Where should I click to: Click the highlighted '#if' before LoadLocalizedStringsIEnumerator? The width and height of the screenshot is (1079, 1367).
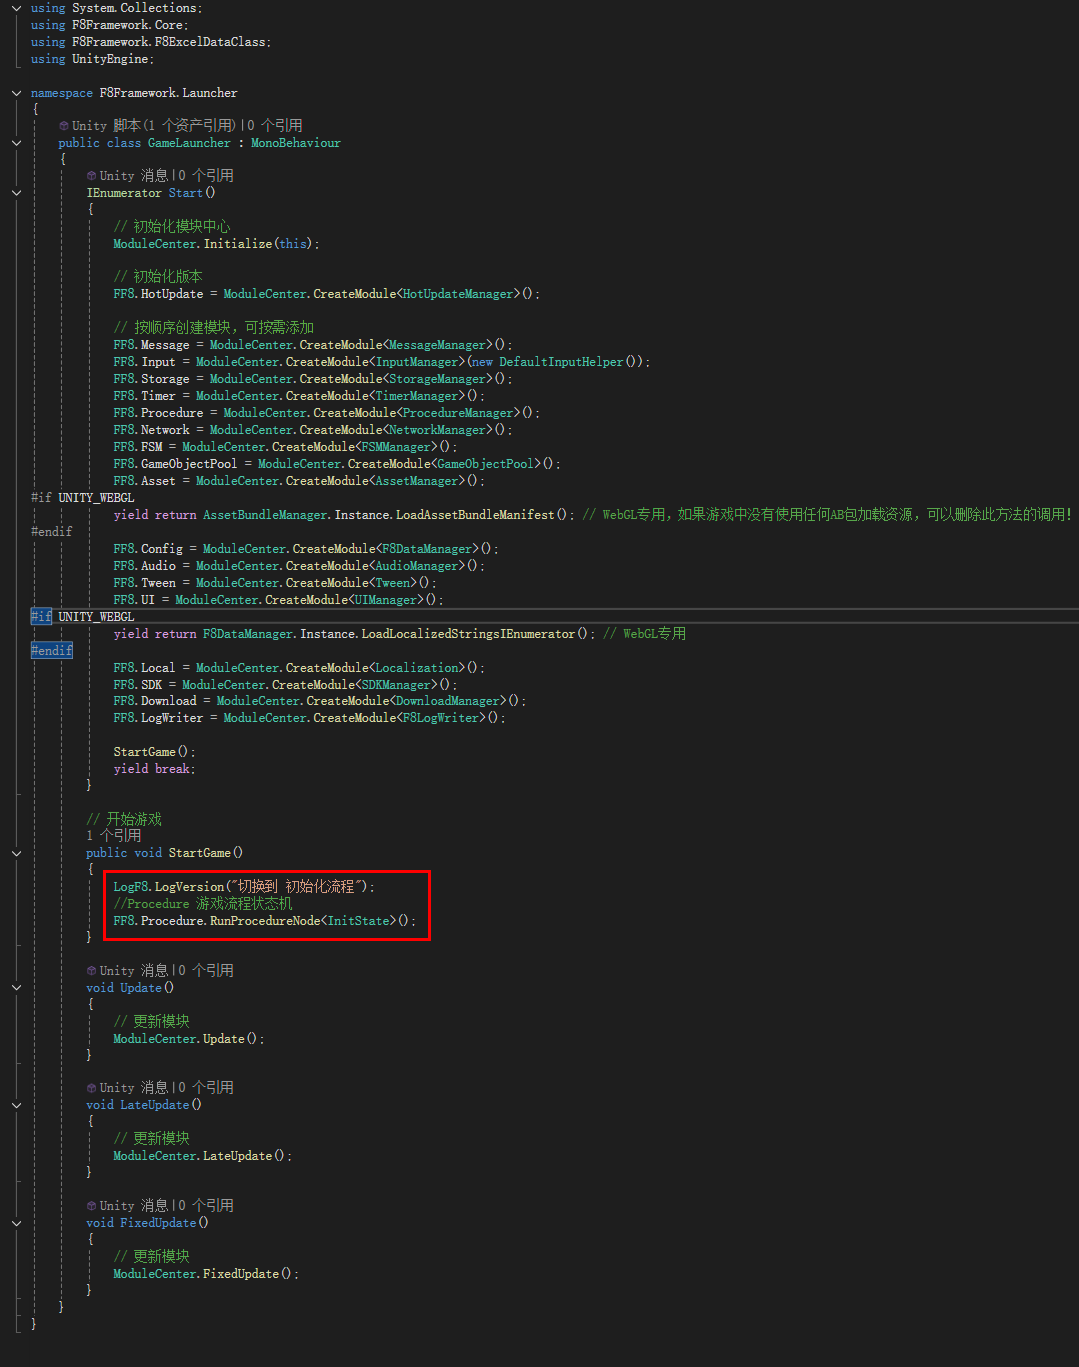(41, 617)
